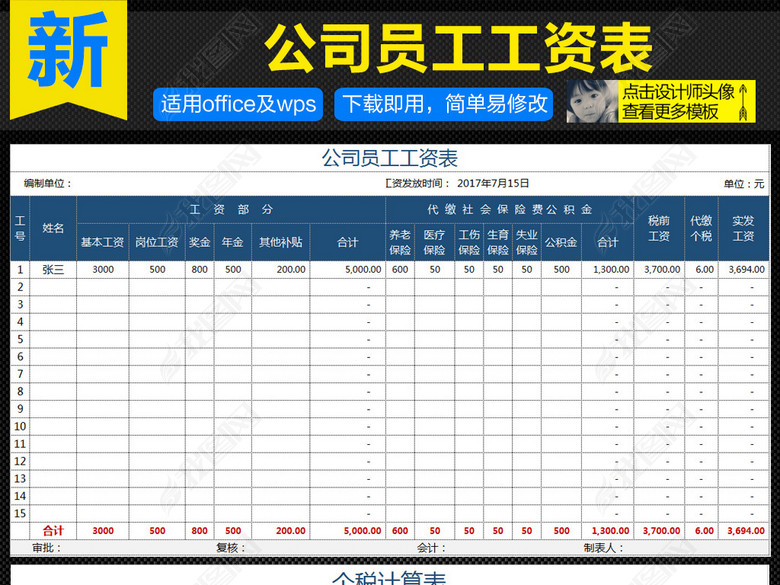Click 张三's insurance total cell 1,300.00
This screenshot has height=585, width=780.
tap(607, 270)
